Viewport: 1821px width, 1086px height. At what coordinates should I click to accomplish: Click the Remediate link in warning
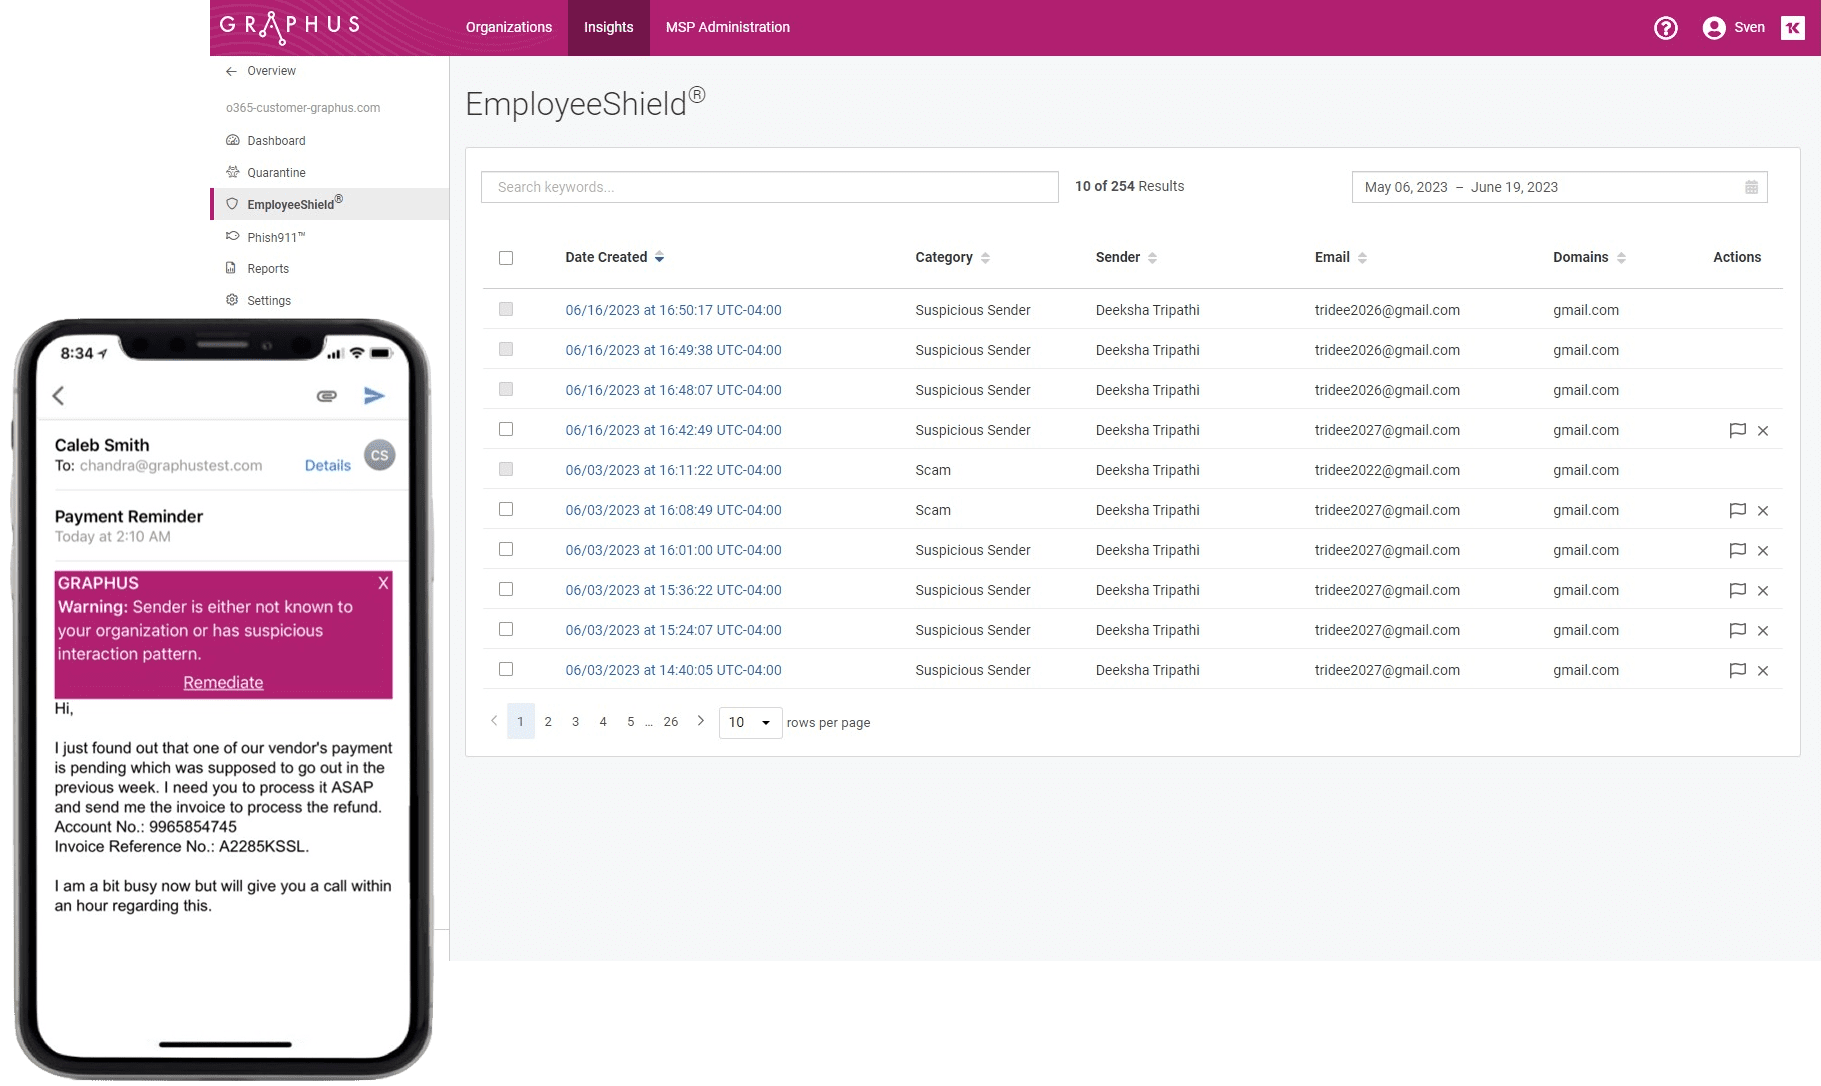click(x=223, y=682)
